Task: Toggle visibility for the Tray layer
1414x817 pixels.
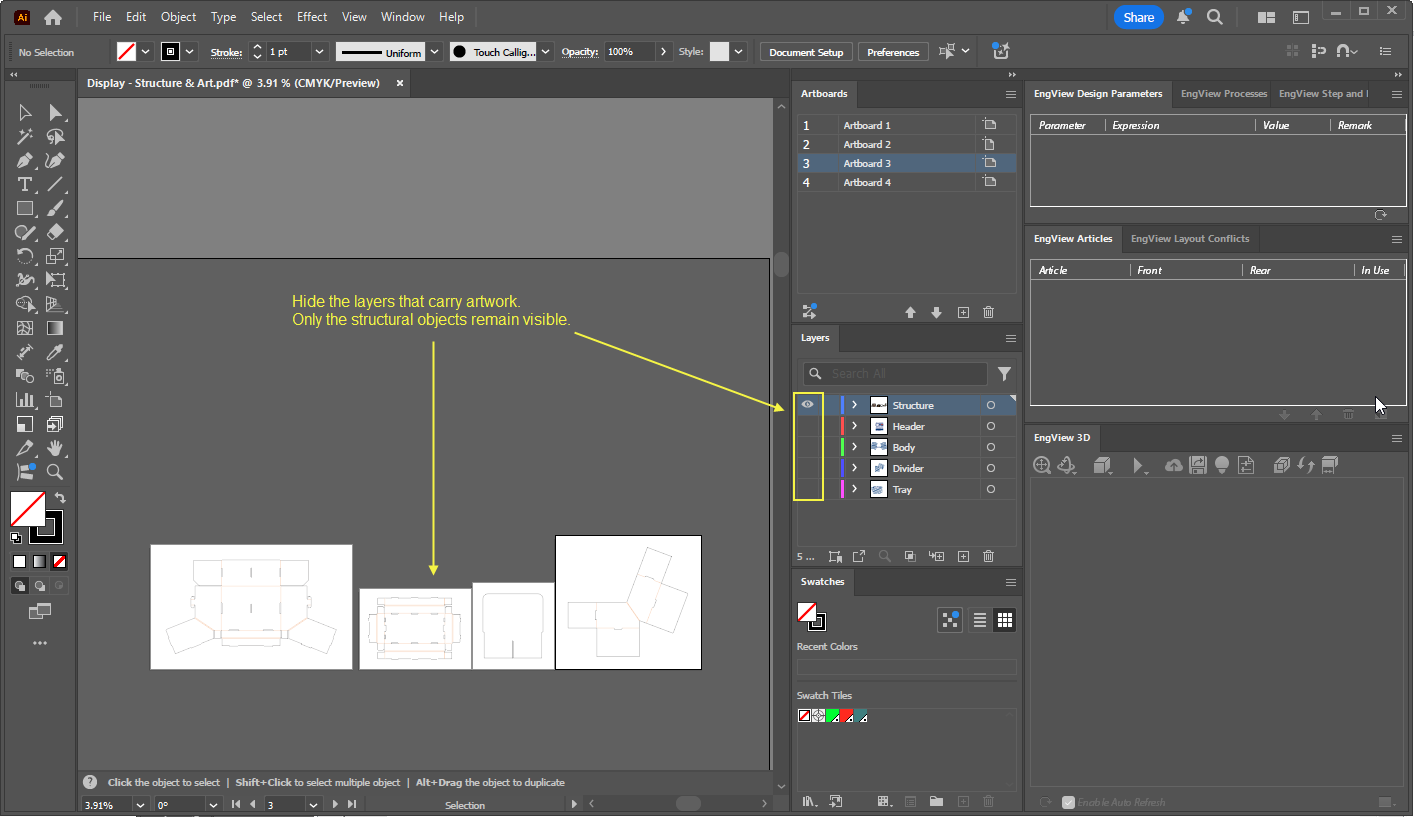Action: [807, 489]
